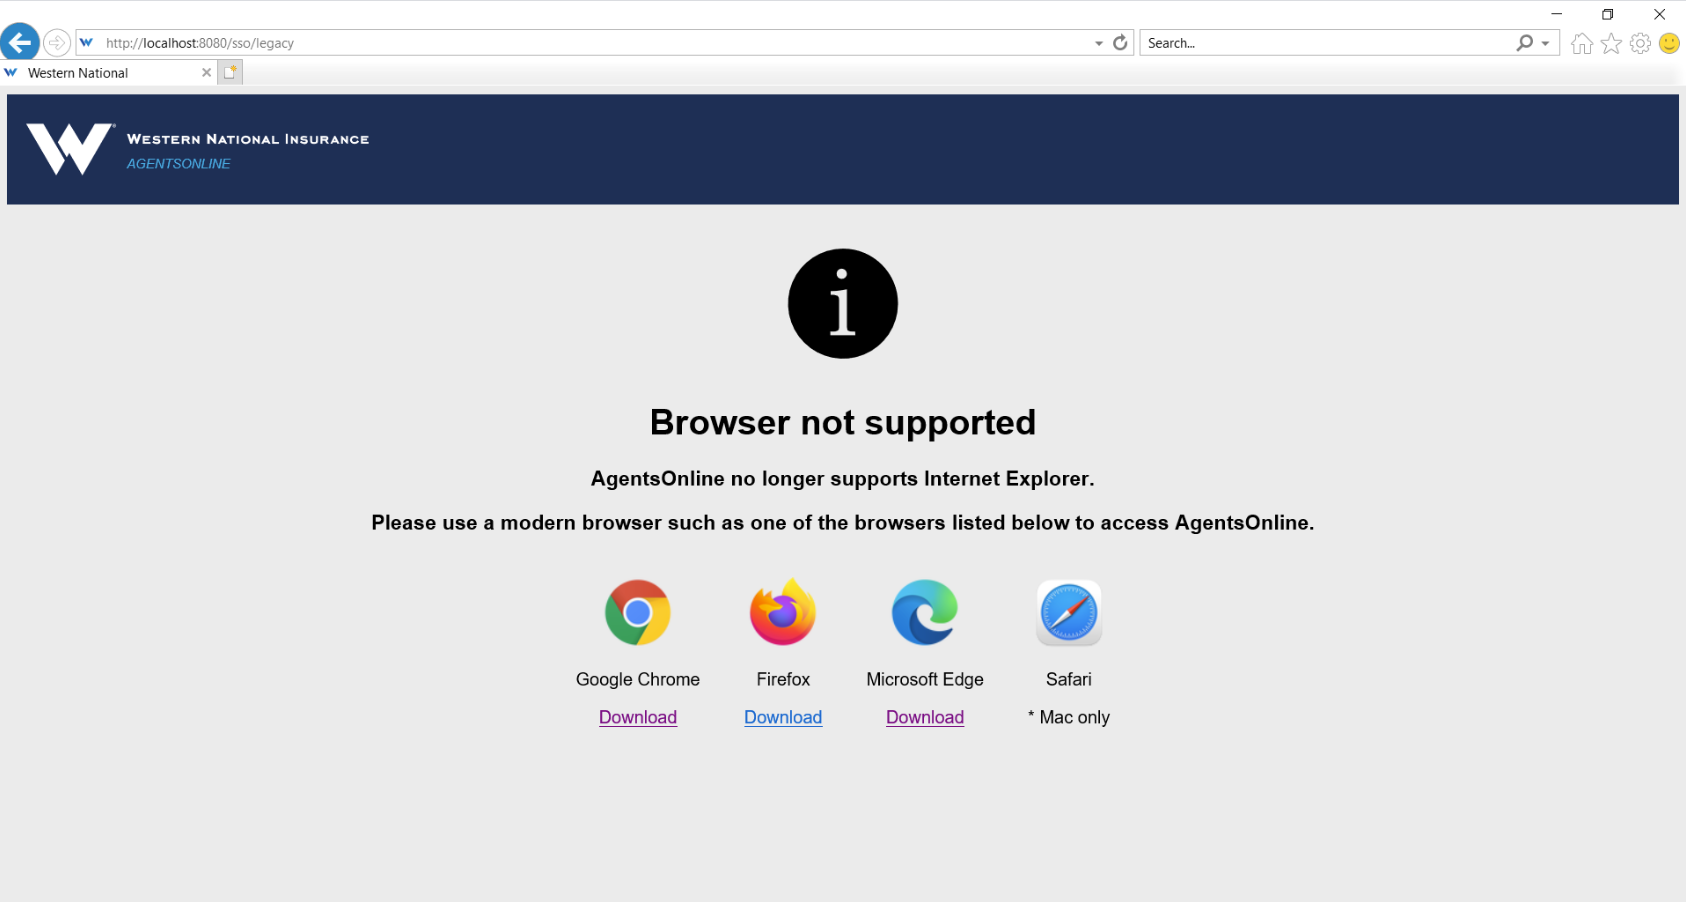Click the address bar URL localhost:8080/sso/legacy
The image size is (1686, 902).
point(200,43)
